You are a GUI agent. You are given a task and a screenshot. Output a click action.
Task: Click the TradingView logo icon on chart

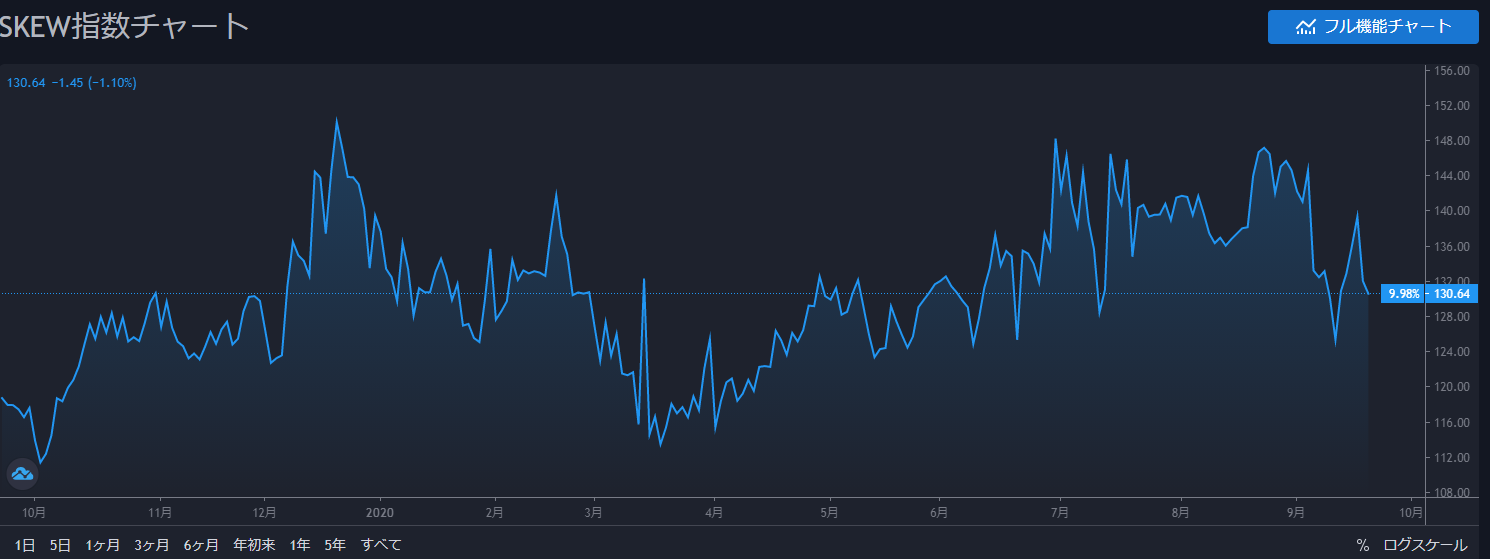pyautogui.click(x=22, y=473)
